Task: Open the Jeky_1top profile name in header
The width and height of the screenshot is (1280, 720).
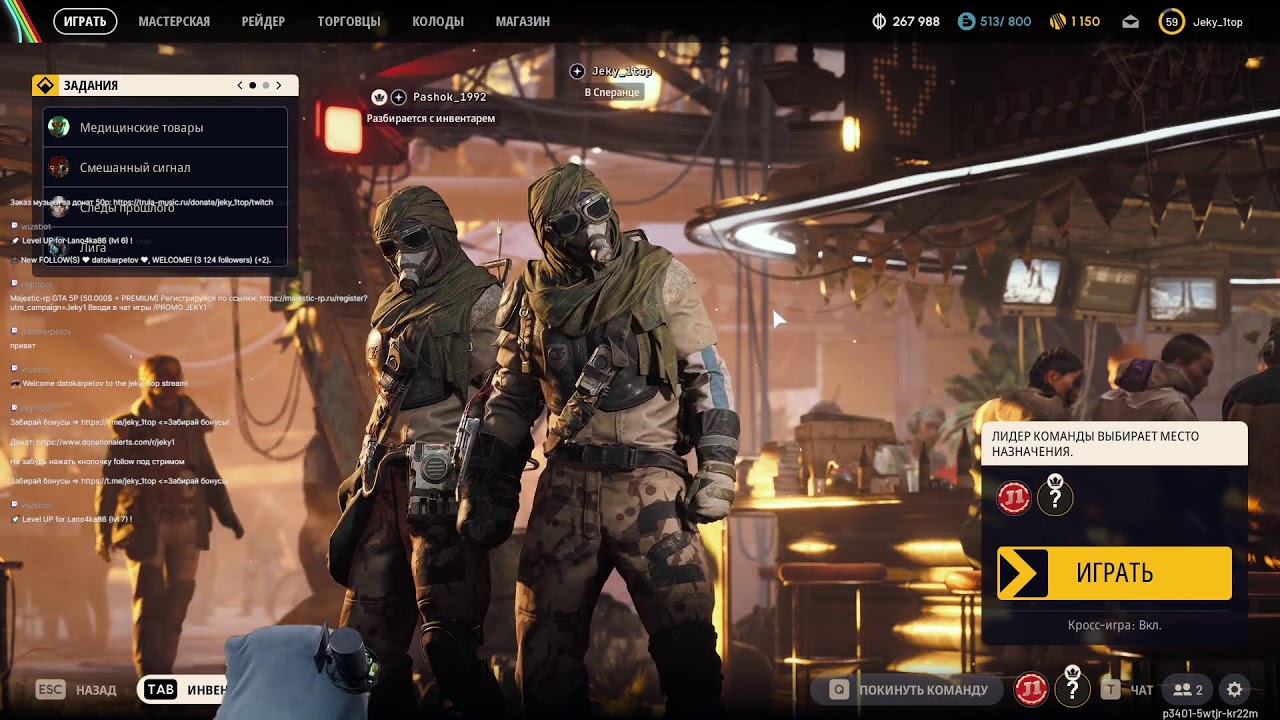Action: coord(1217,22)
